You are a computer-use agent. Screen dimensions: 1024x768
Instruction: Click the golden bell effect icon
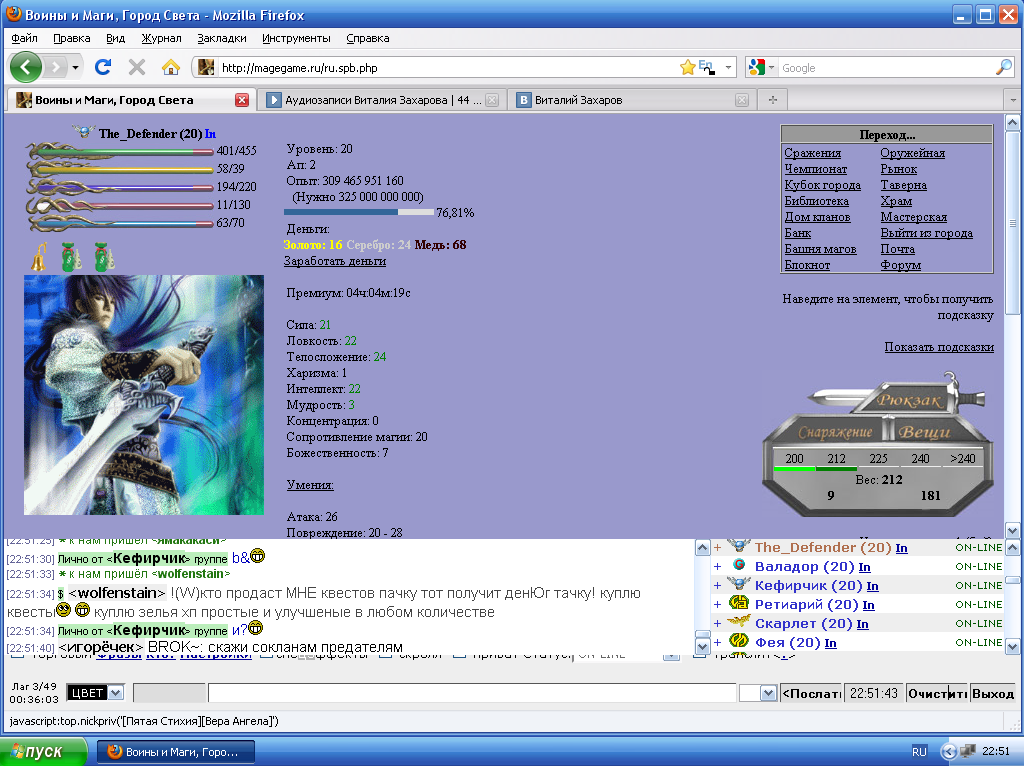[x=39, y=257]
